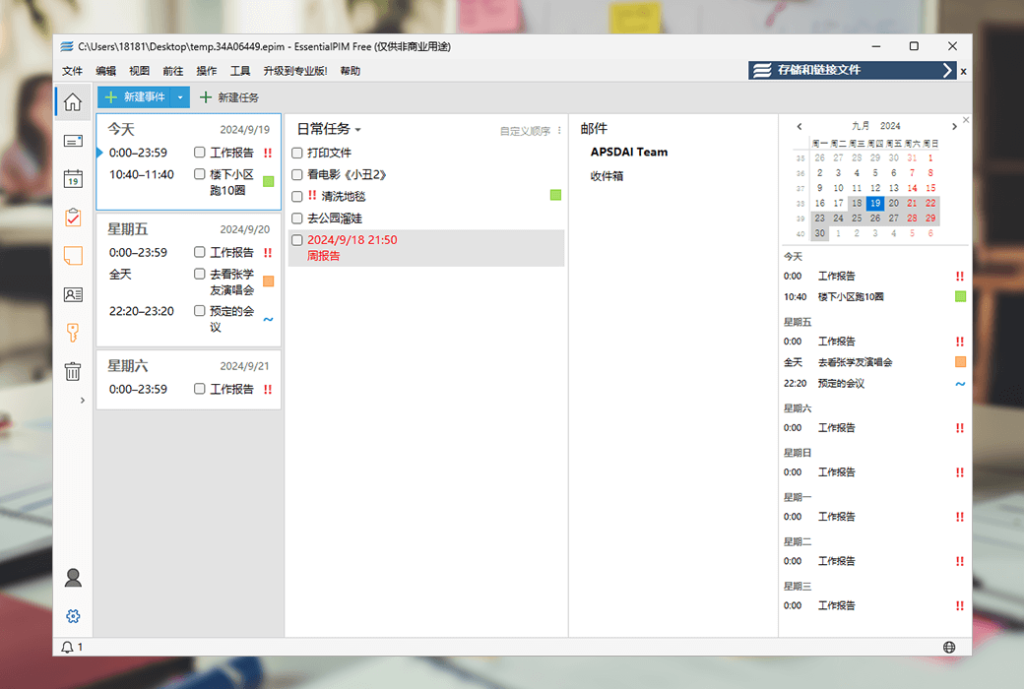Click the 今天 day header card
This screenshot has width=1024, height=689.
coord(189,129)
